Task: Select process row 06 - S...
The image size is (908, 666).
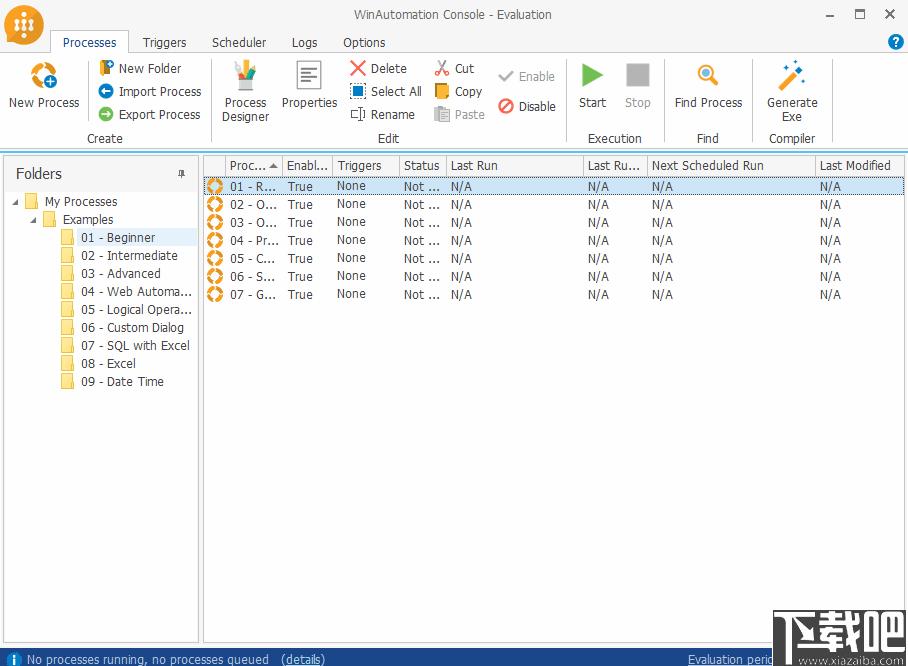Action: click(x=554, y=276)
